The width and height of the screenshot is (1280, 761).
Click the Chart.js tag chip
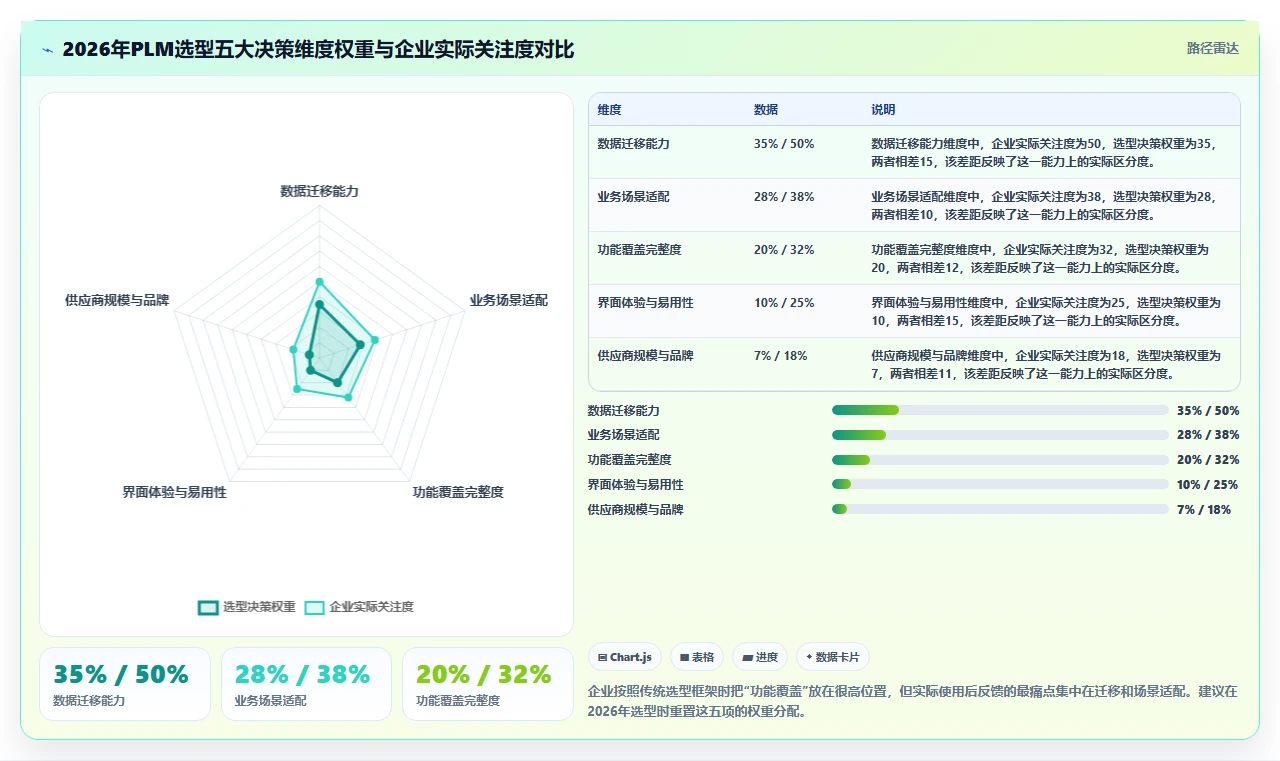(624, 657)
